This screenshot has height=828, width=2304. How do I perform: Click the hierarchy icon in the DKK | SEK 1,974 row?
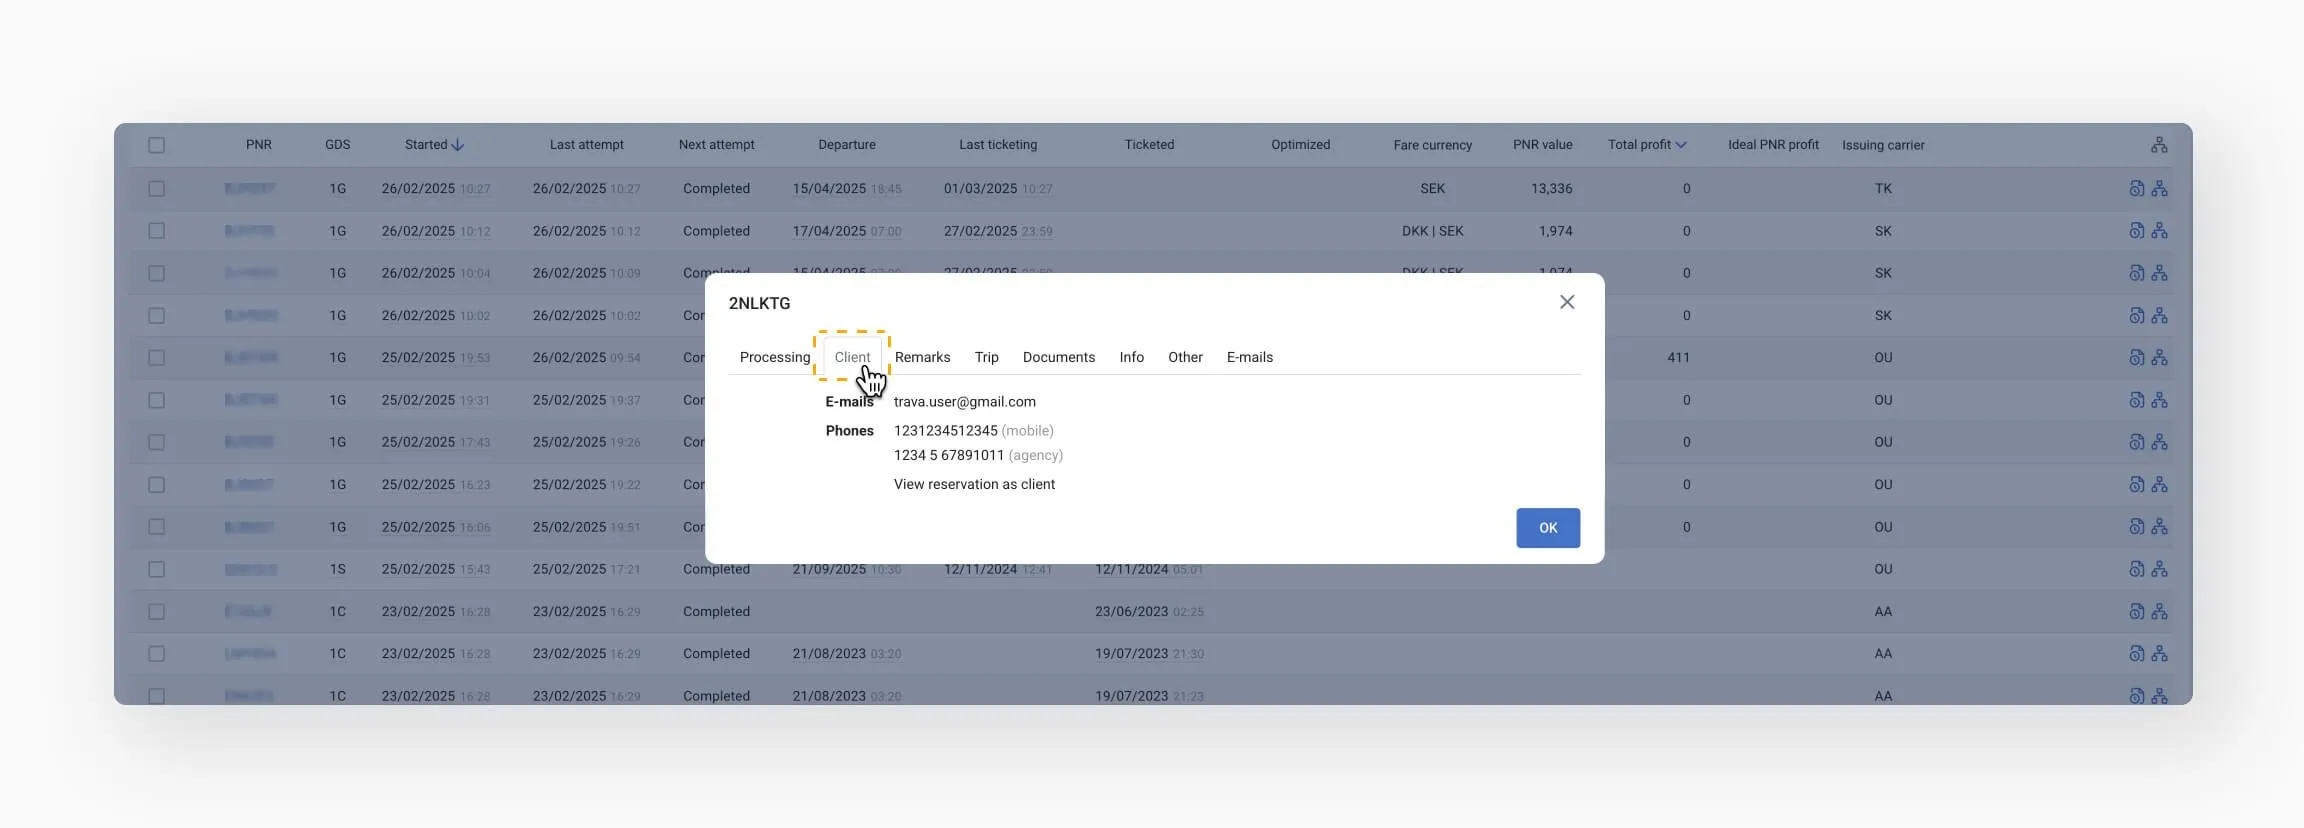[x=2159, y=231]
